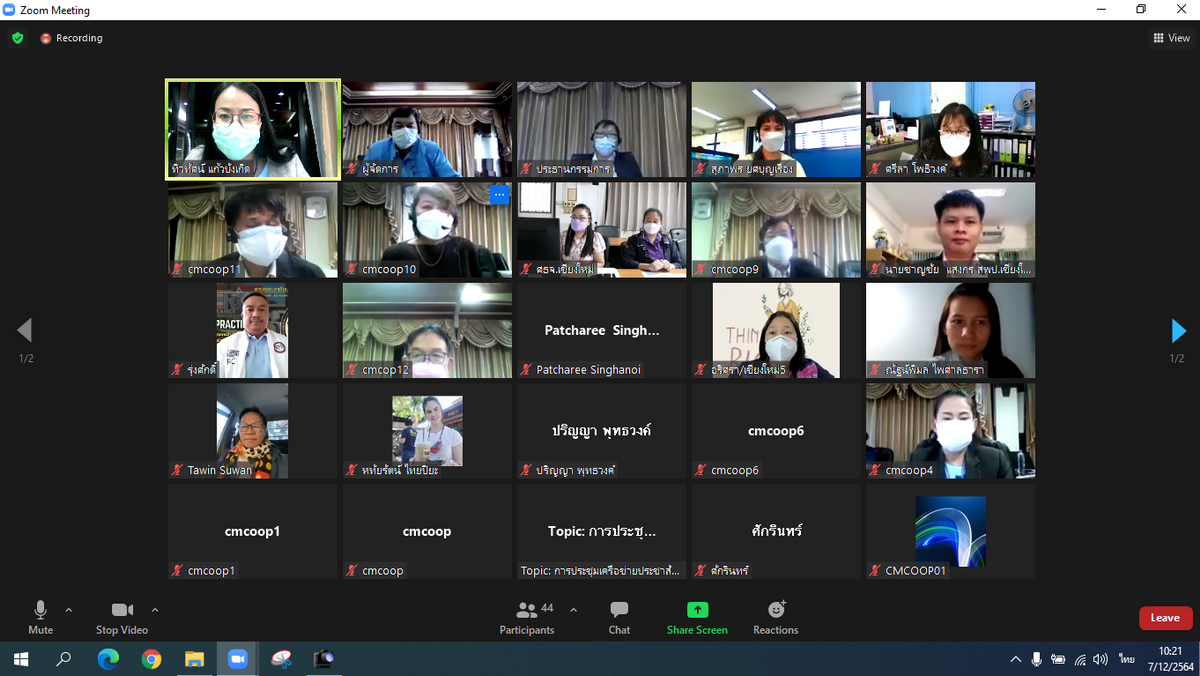
Task: Go to next gallery page arrow
Action: tap(1178, 331)
